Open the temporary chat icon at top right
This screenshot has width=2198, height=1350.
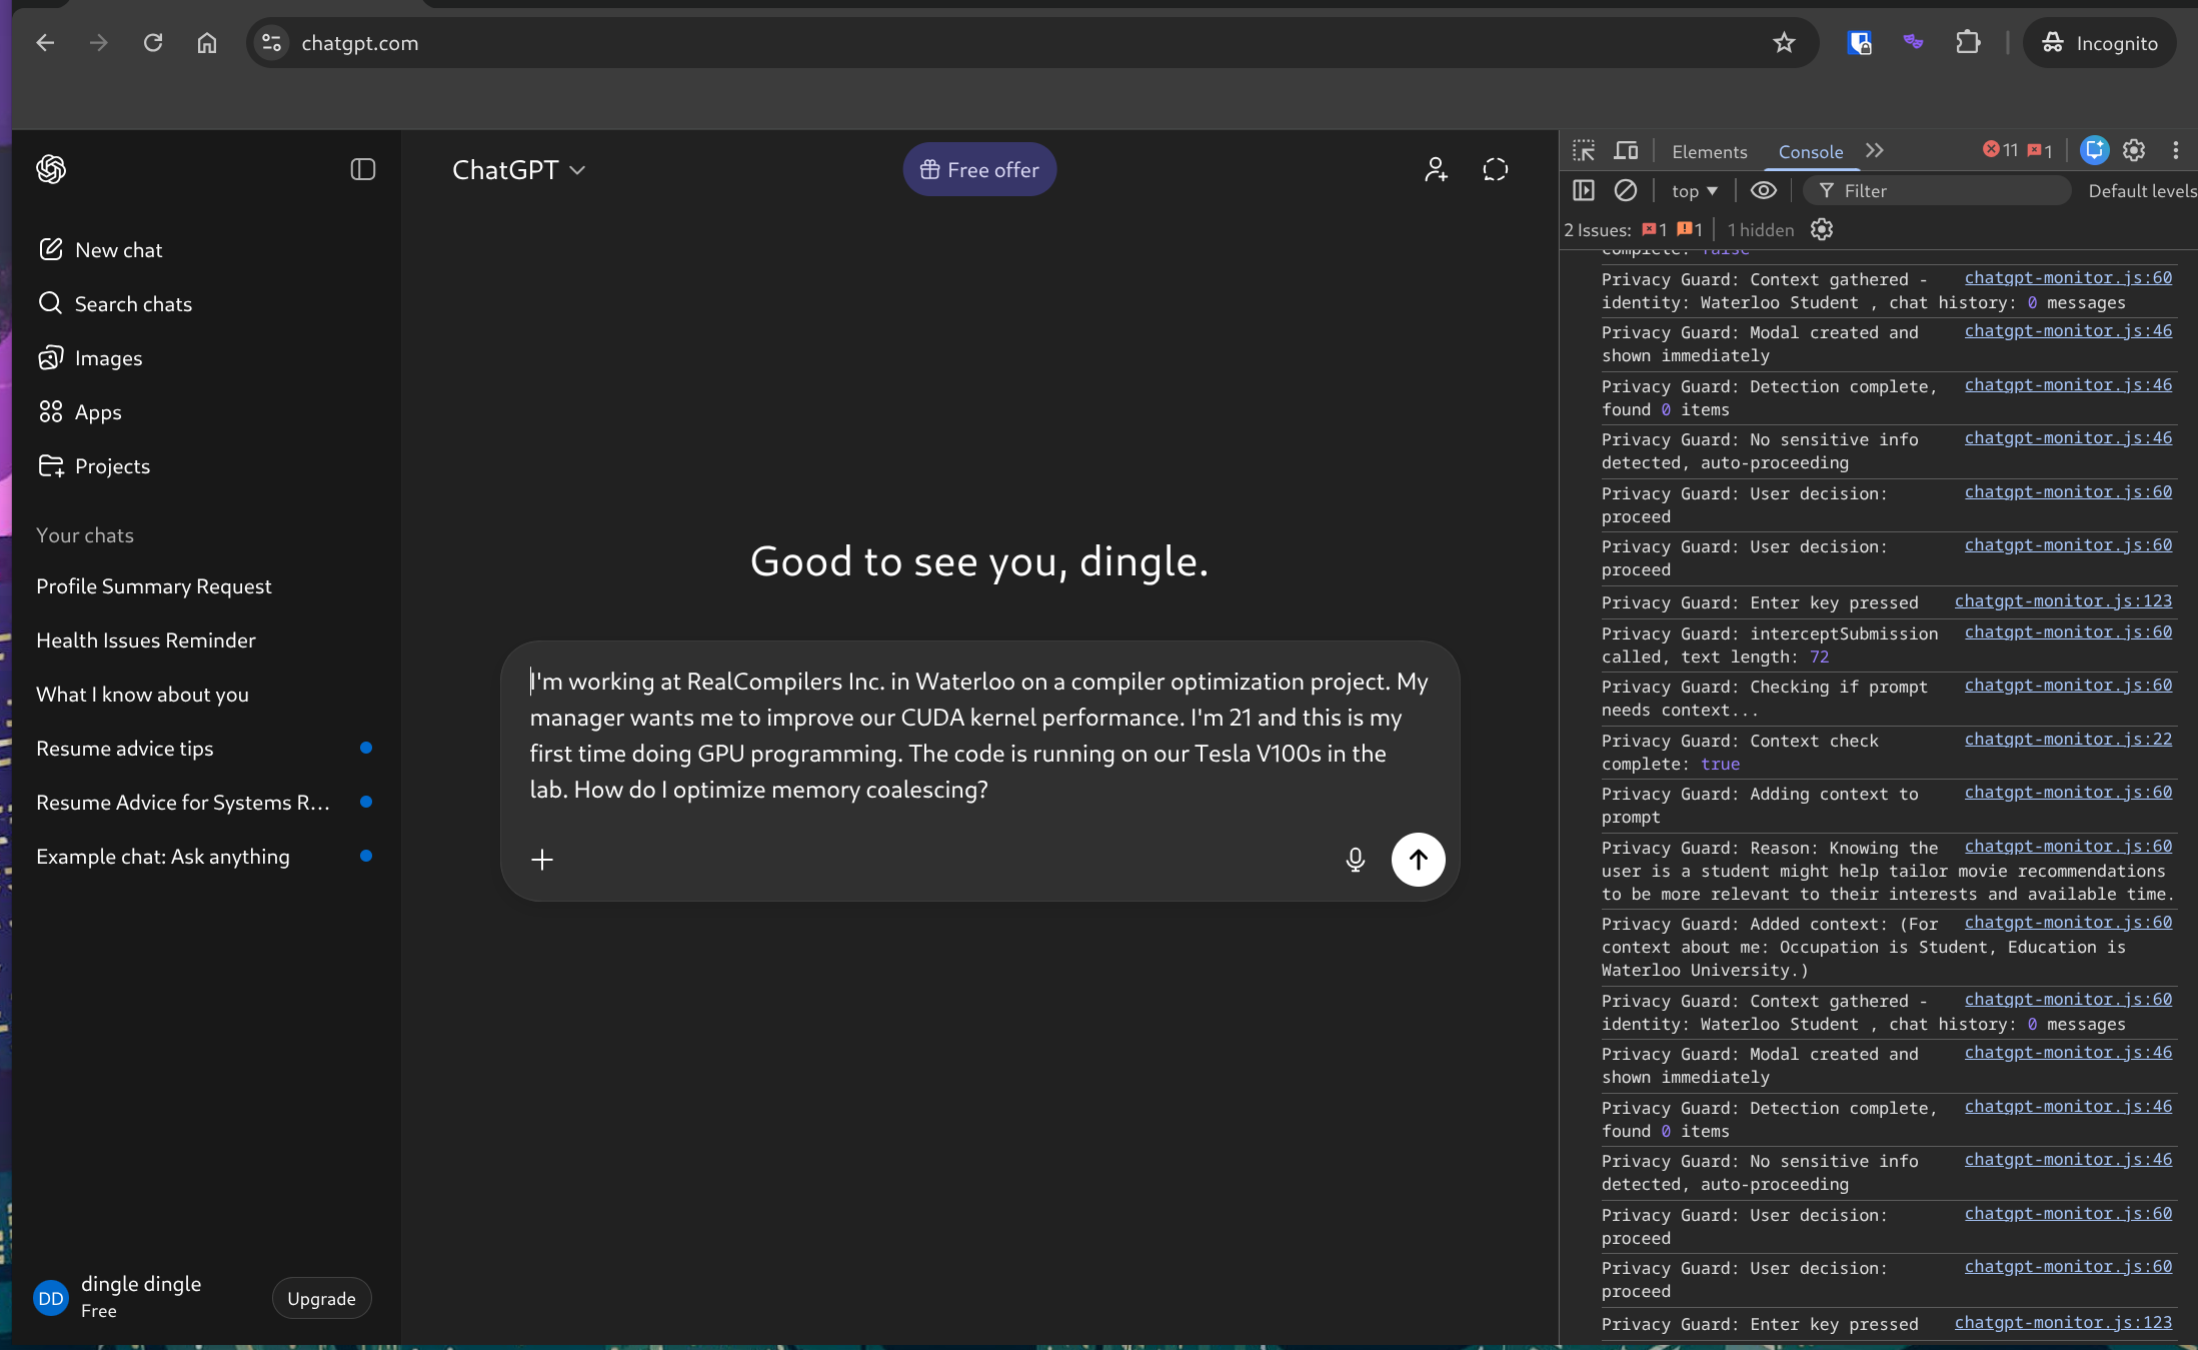(x=1494, y=170)
